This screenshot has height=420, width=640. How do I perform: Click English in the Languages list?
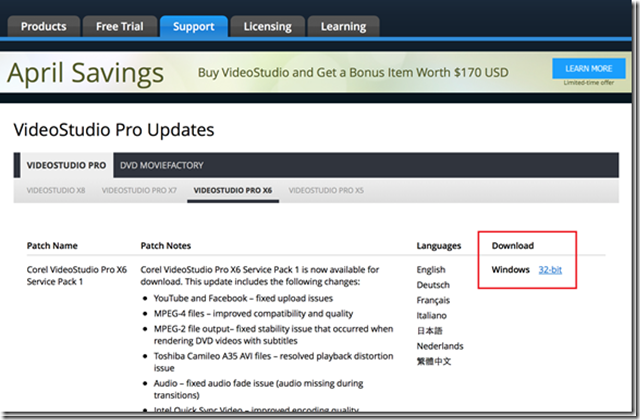pyautogui.click(x=431, y=270)
